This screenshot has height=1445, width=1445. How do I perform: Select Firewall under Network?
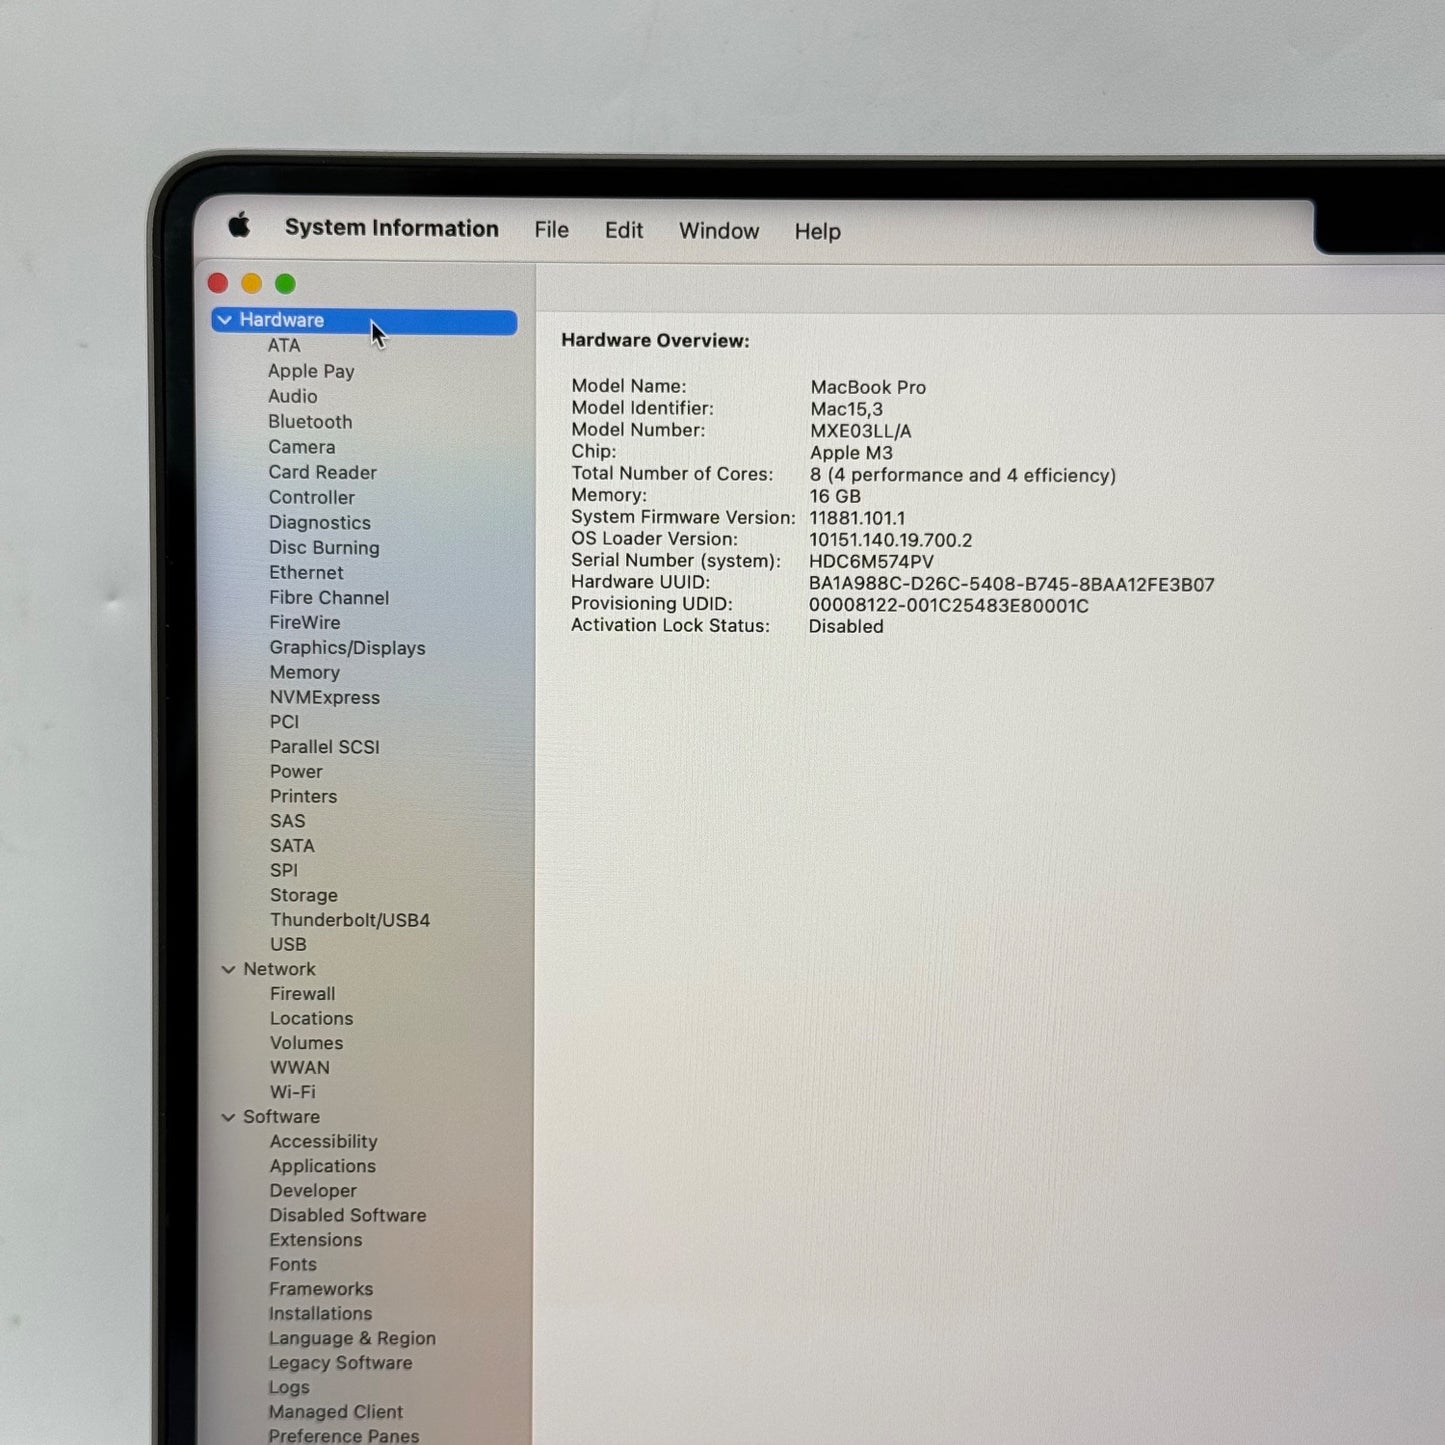(x=302, y=994)
